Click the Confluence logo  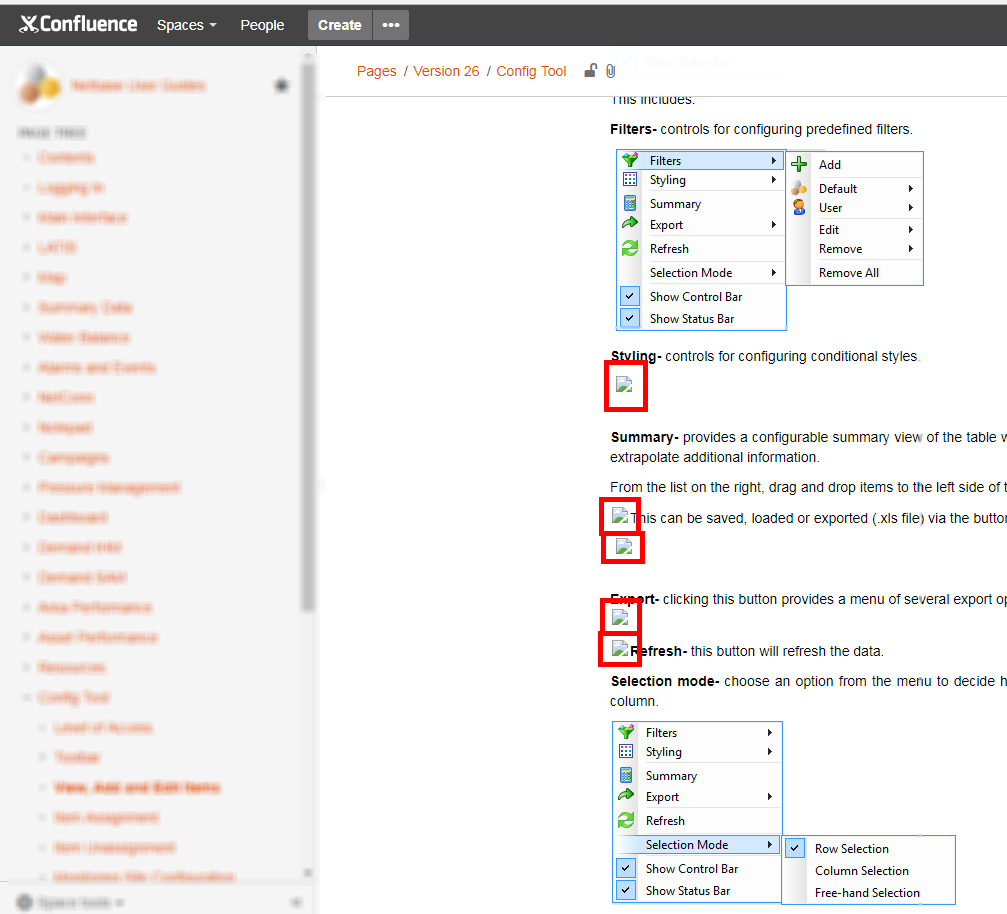[x=78, y=24]
